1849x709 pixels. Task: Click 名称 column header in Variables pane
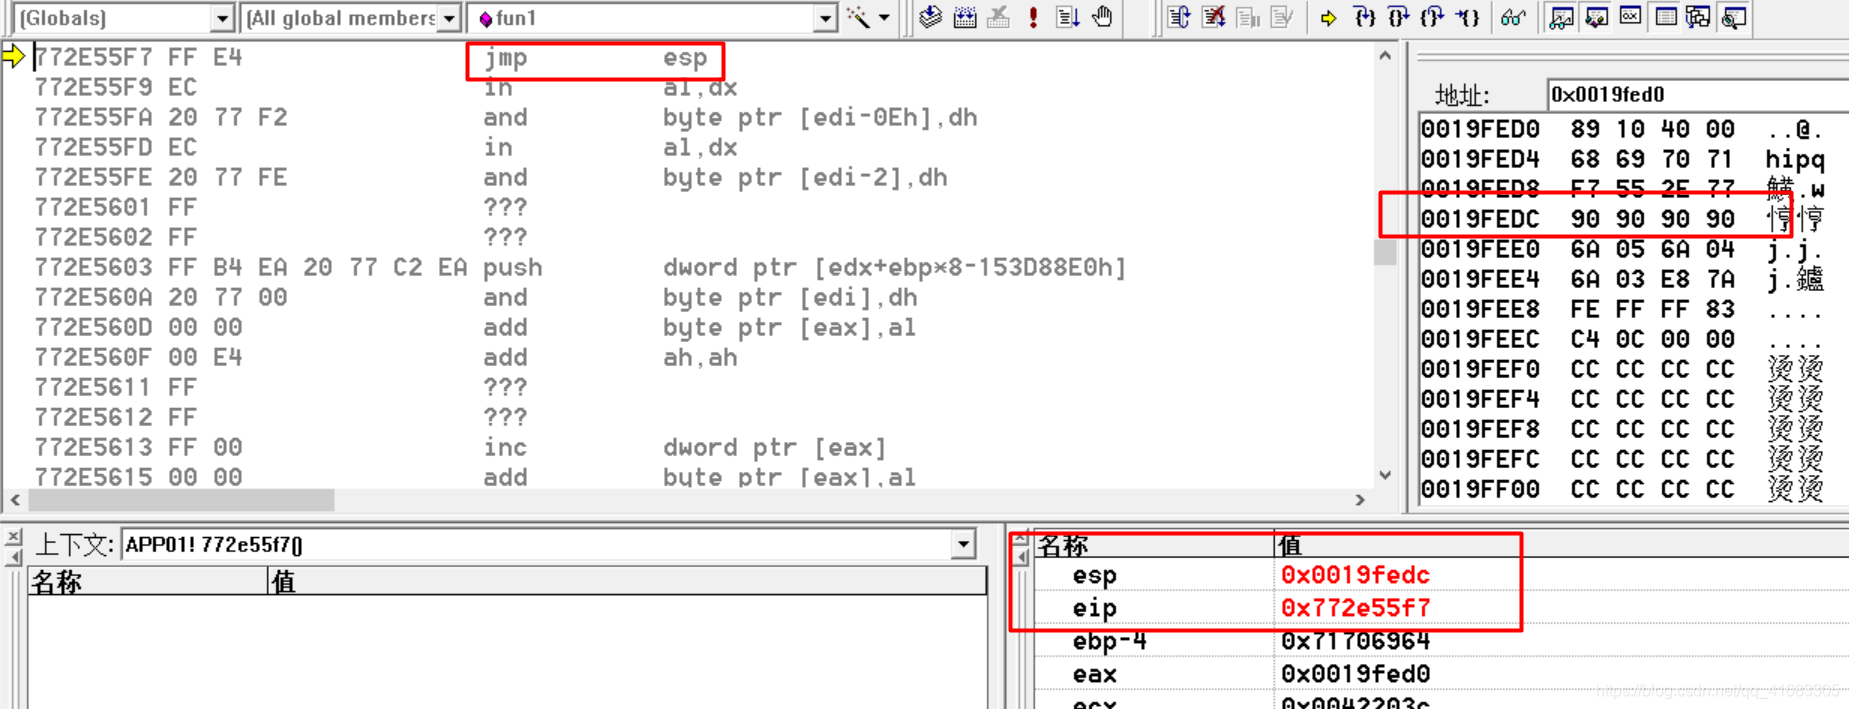[148, 582]
